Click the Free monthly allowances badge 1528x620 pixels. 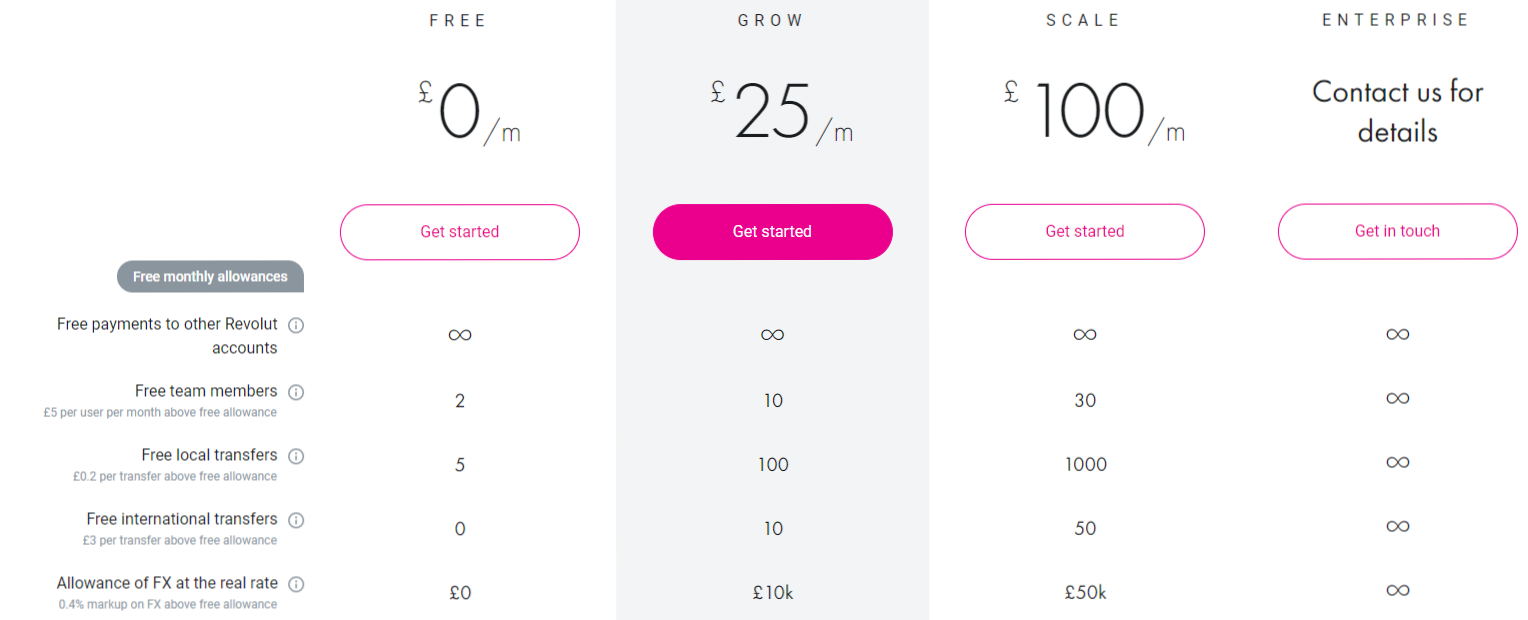coord(210,276)
